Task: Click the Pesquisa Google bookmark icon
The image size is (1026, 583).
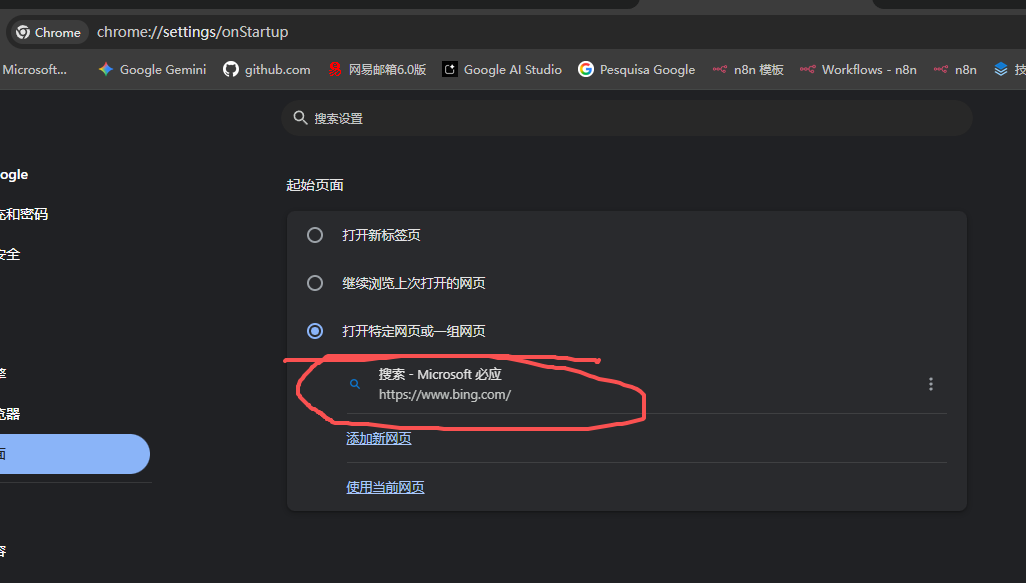Action: (586, 69)
